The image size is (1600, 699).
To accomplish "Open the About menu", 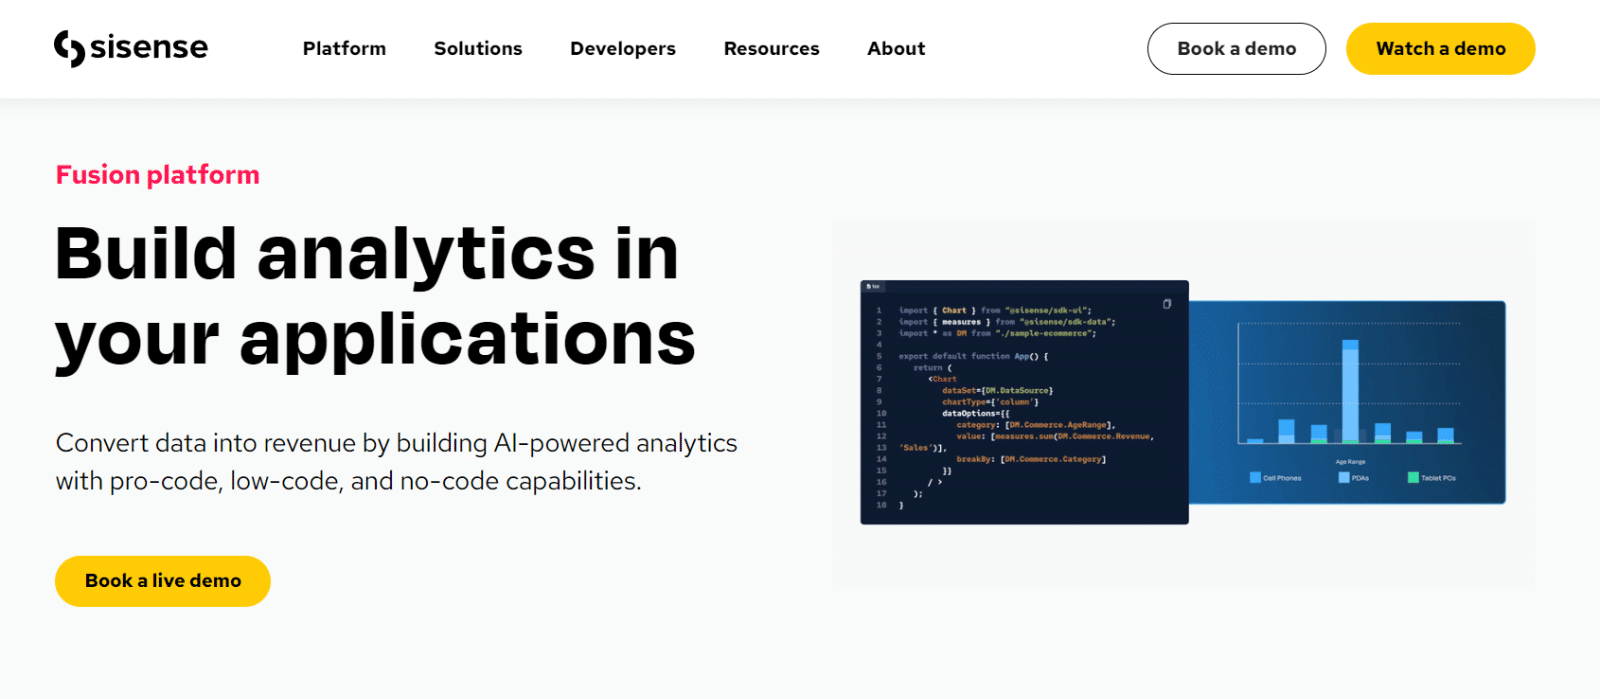I will (896, 48).
